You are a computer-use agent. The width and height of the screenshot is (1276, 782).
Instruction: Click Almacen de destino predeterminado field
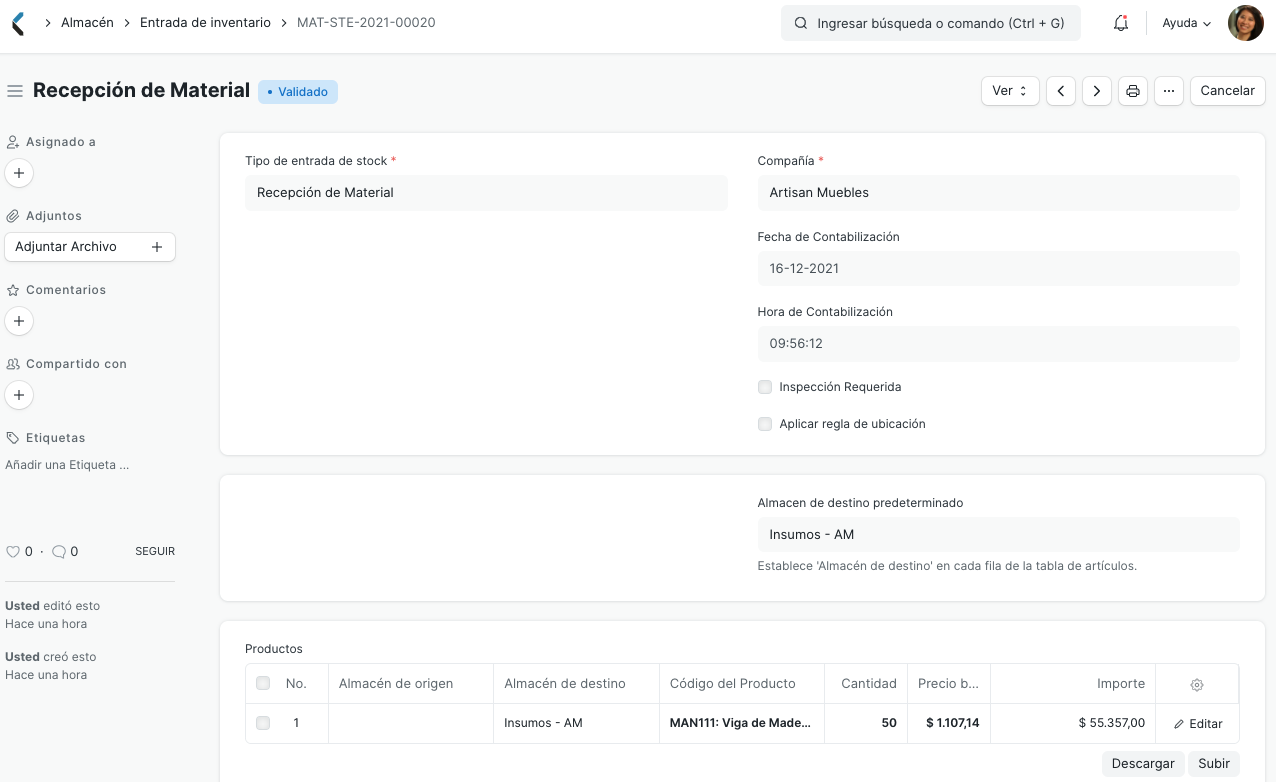[998, 535]
